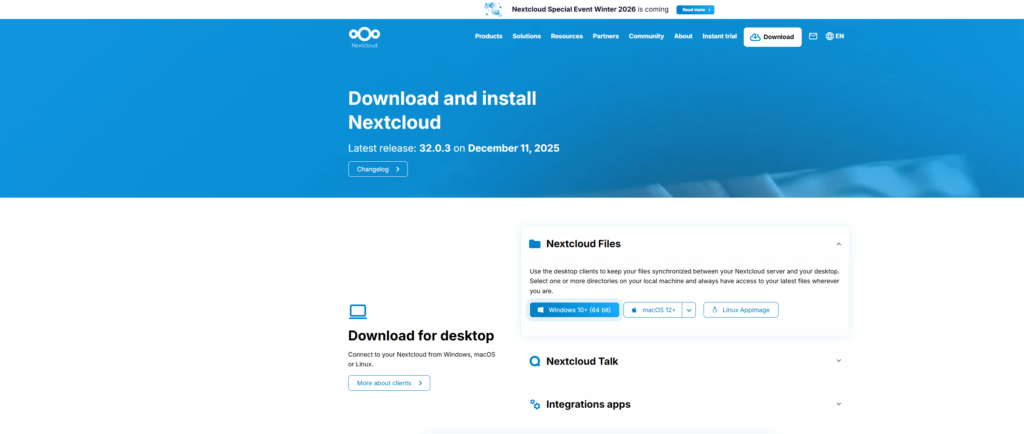1024x434 pixels.
Task: Collapse the Nextcloud Files section
Action: point(838,244)
